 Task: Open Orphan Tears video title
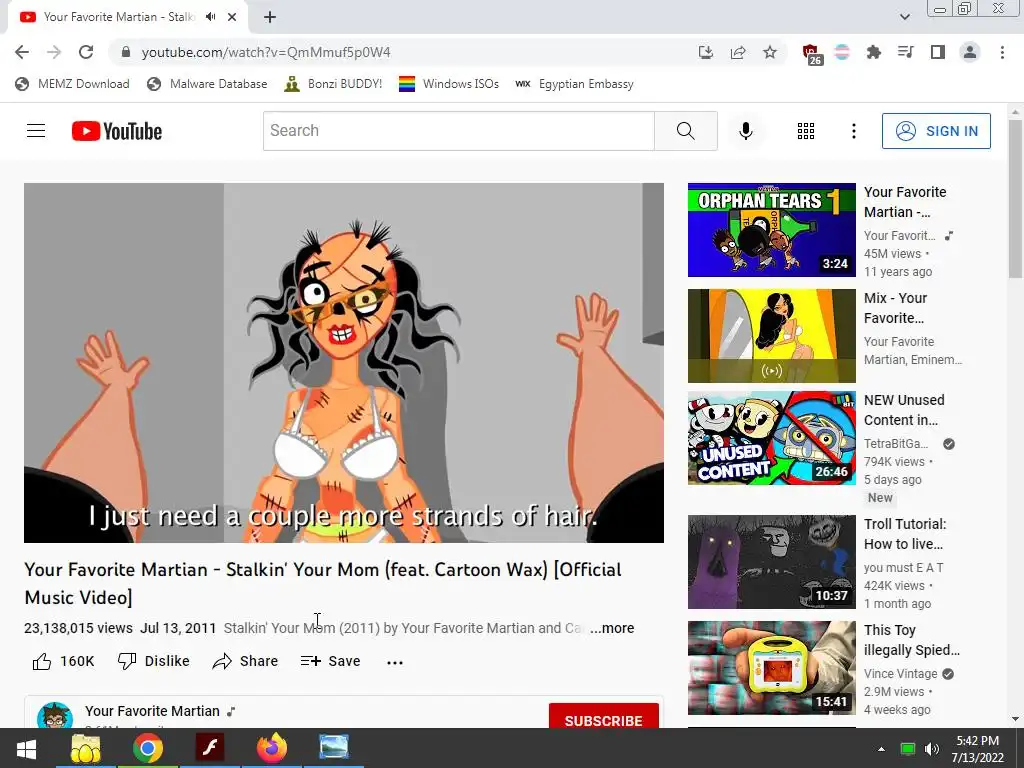(x=905, y=202)
